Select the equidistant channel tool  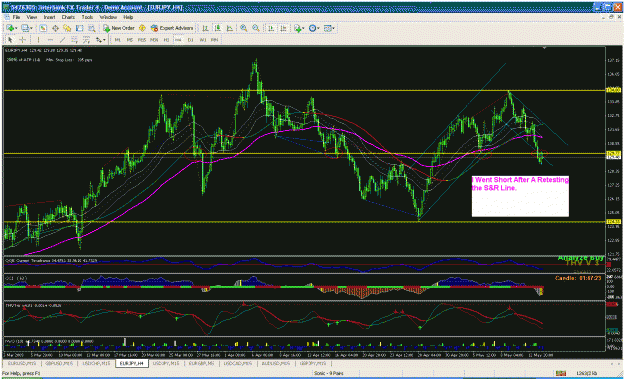click(75, 40)
